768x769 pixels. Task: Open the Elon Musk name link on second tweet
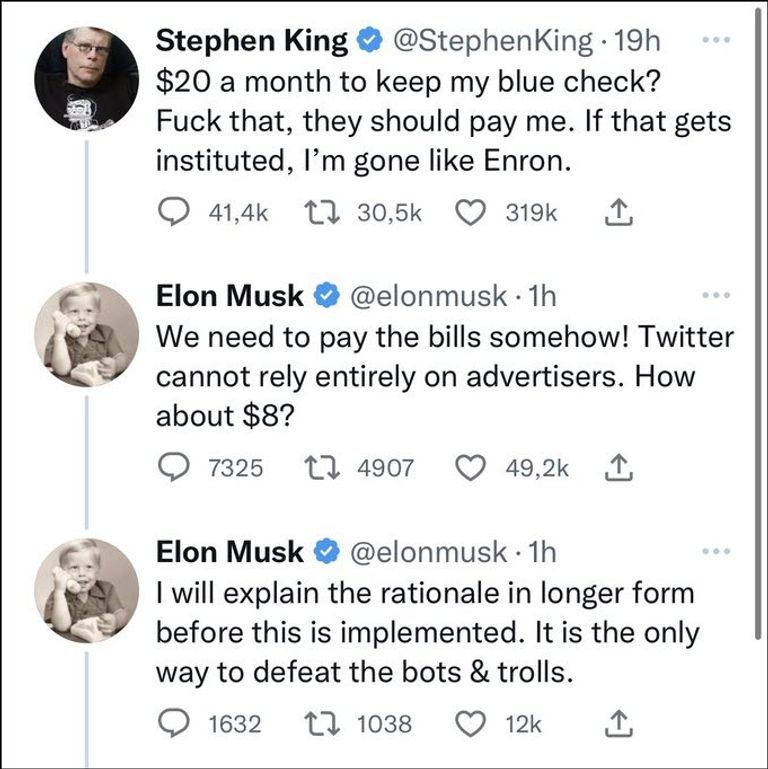pos(229,296)
